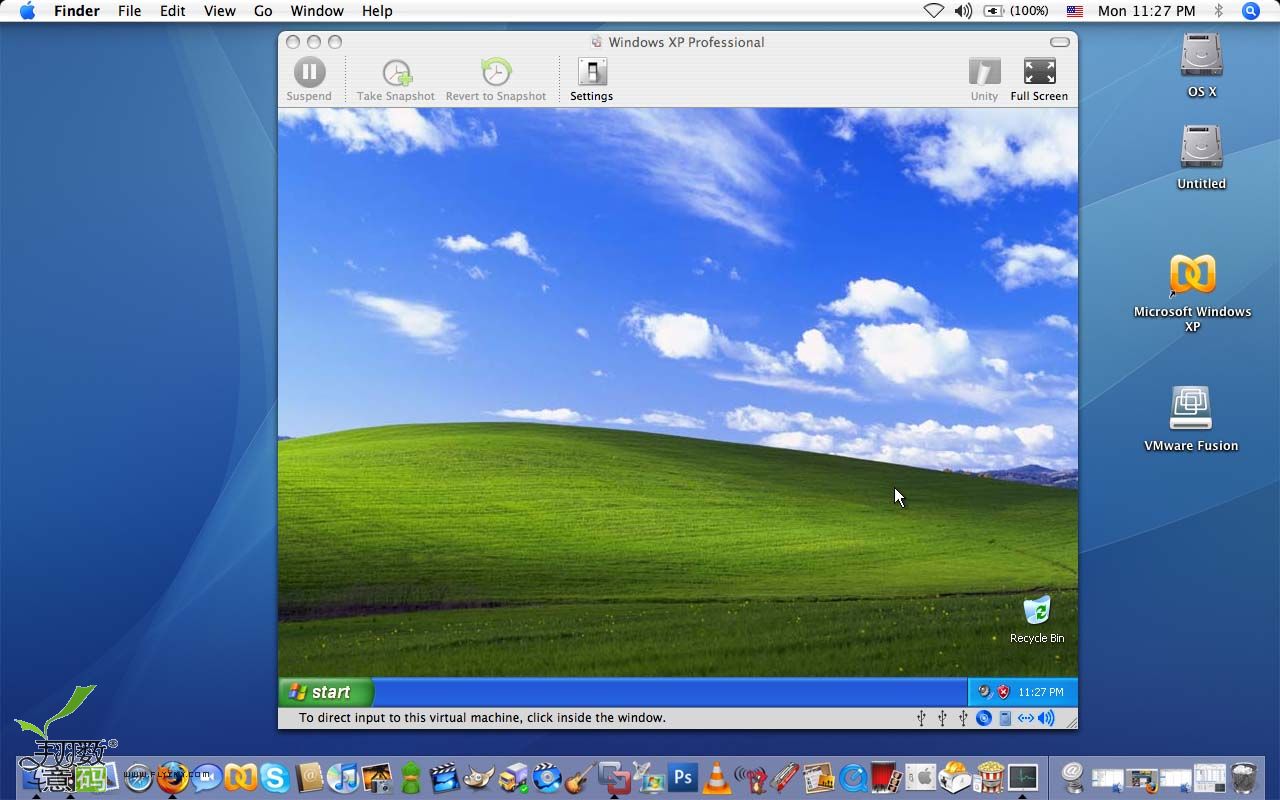1280x800 pixels.
Task: Click the network adapter status icon
Action: [1026, 718]
